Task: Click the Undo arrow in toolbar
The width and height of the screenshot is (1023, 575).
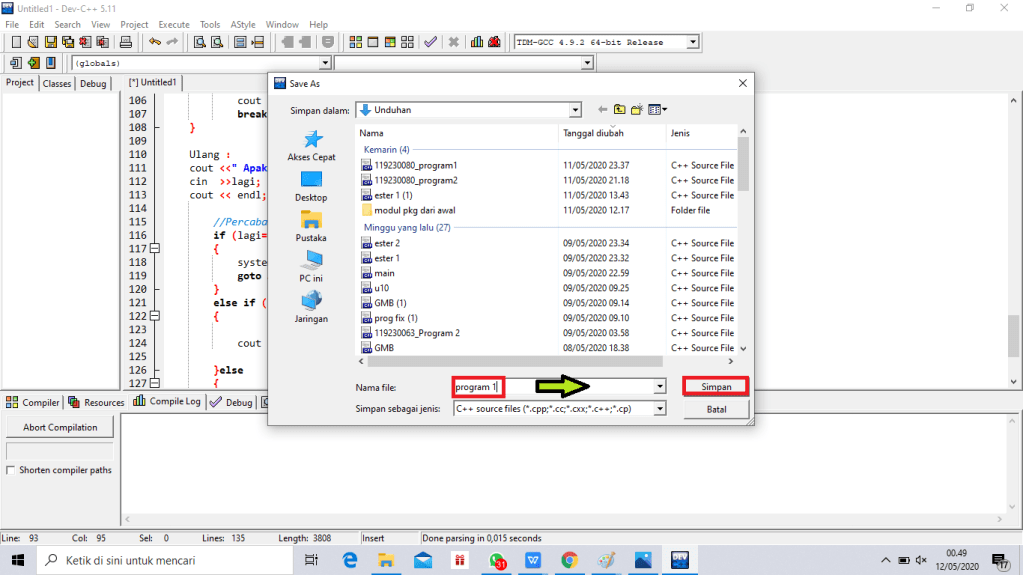Action: click(154, 42)
